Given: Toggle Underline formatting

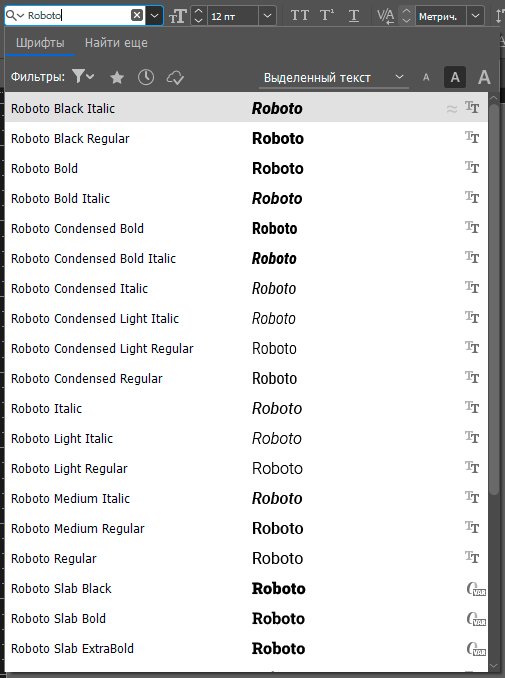Looking at the screenshot, I should pyautogui.click(x=354, y=16).
